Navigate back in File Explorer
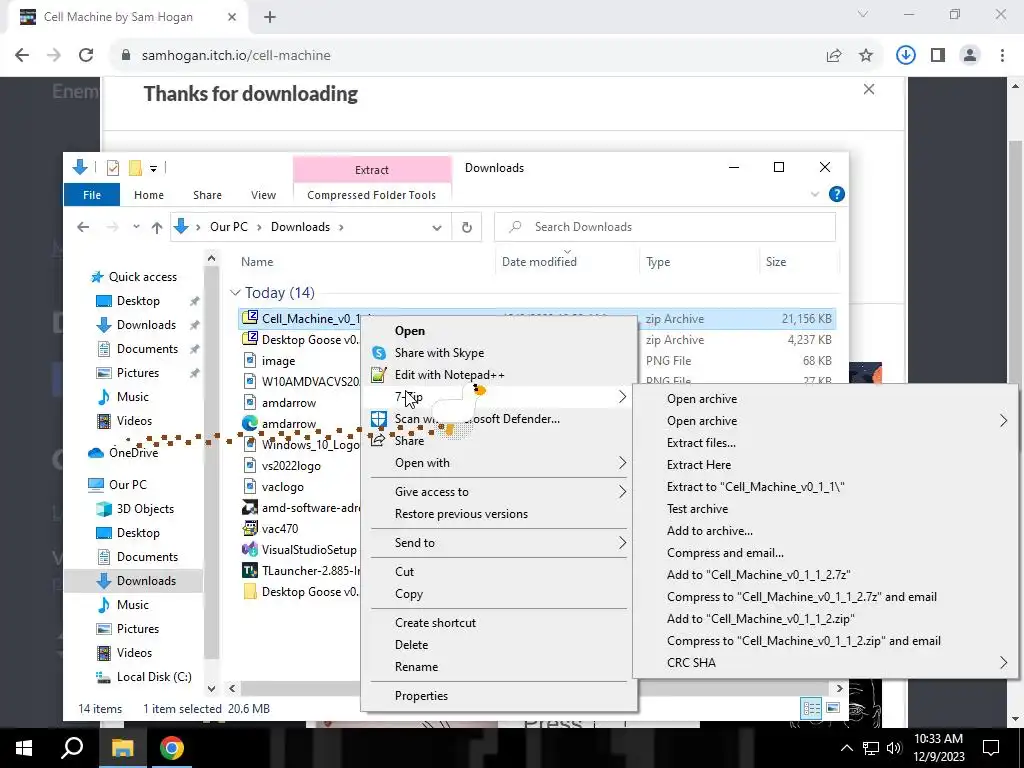The height and width of the screenshot is (768, 1024). [83, 227]
